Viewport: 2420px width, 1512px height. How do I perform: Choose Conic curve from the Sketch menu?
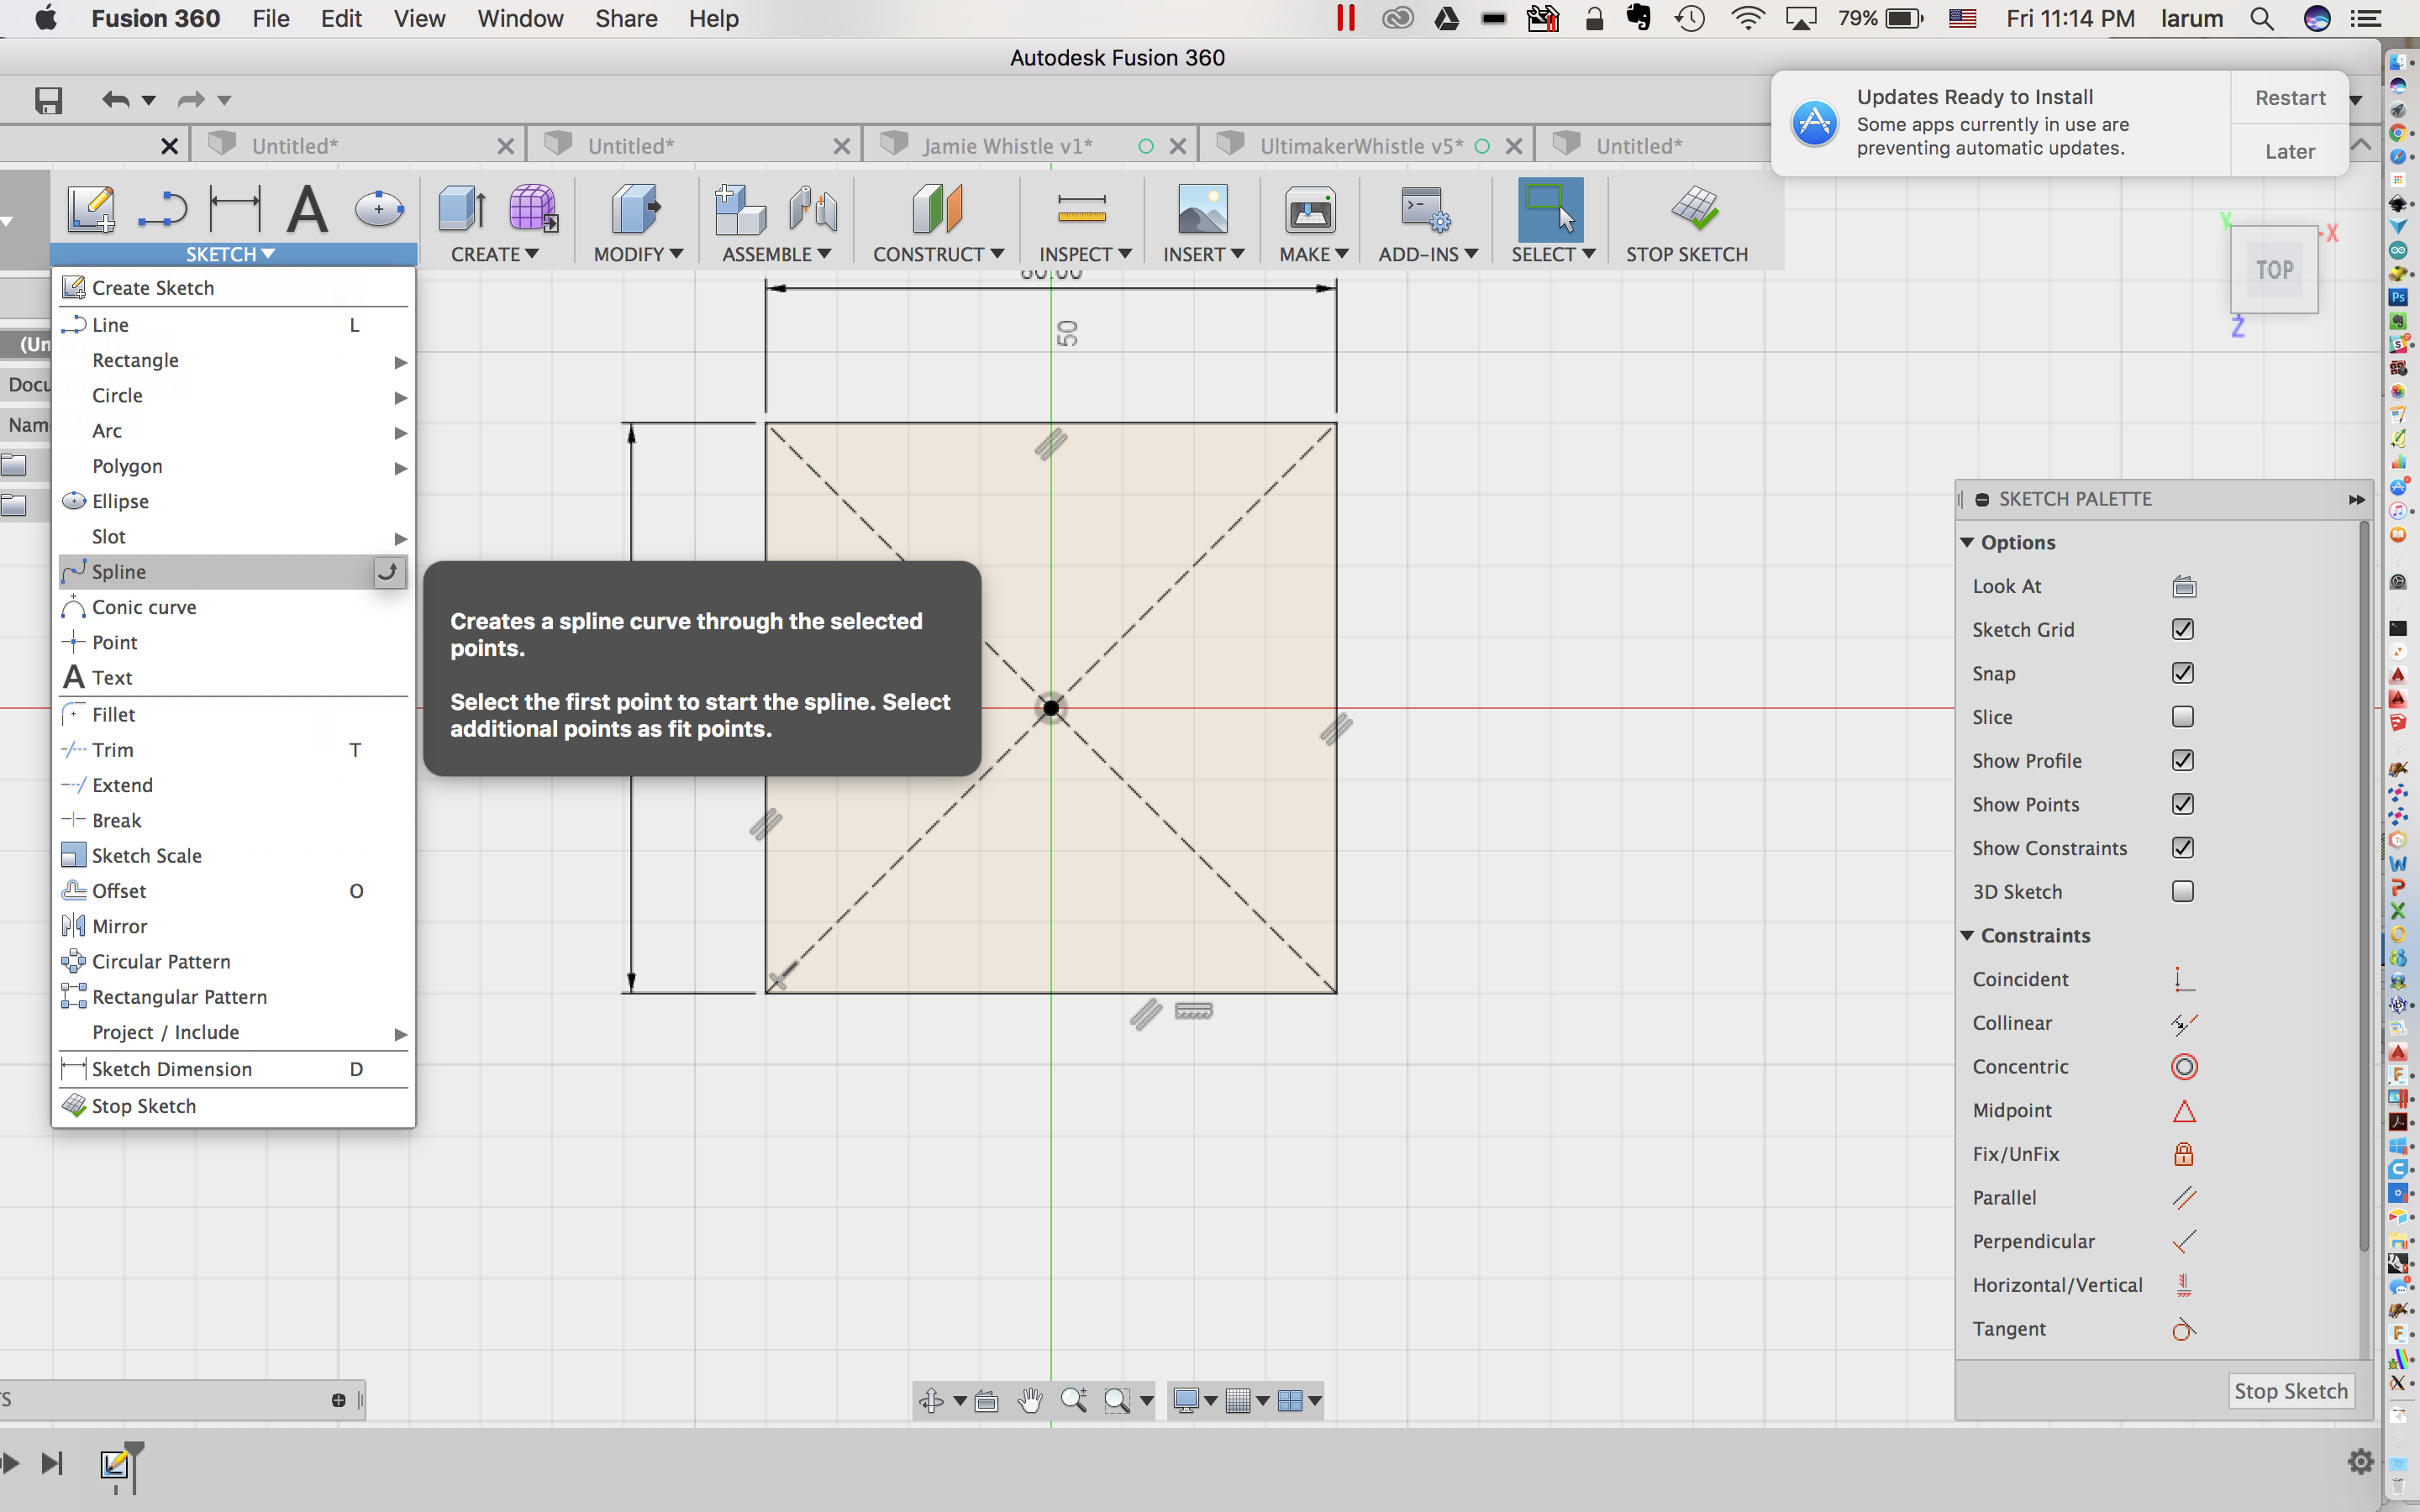click(232, 608)
